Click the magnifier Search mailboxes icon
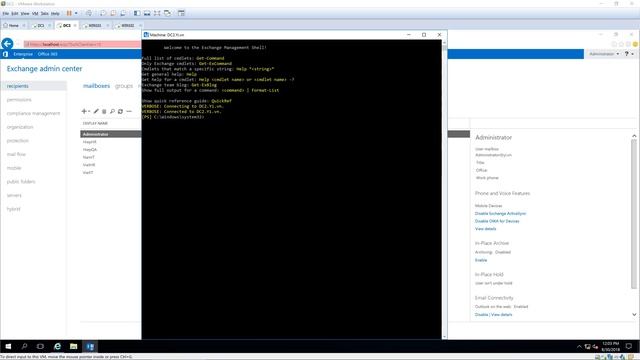 coord(112,111)
